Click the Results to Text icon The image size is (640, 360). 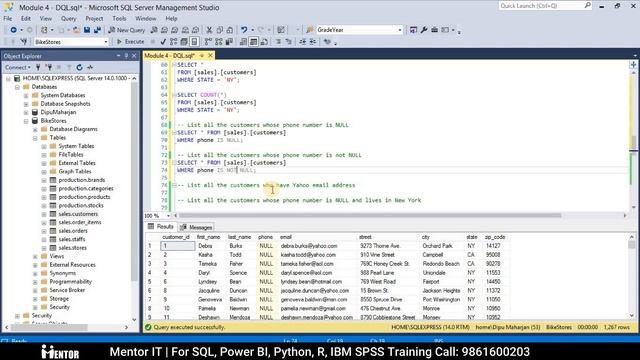(x=243, y=42)
